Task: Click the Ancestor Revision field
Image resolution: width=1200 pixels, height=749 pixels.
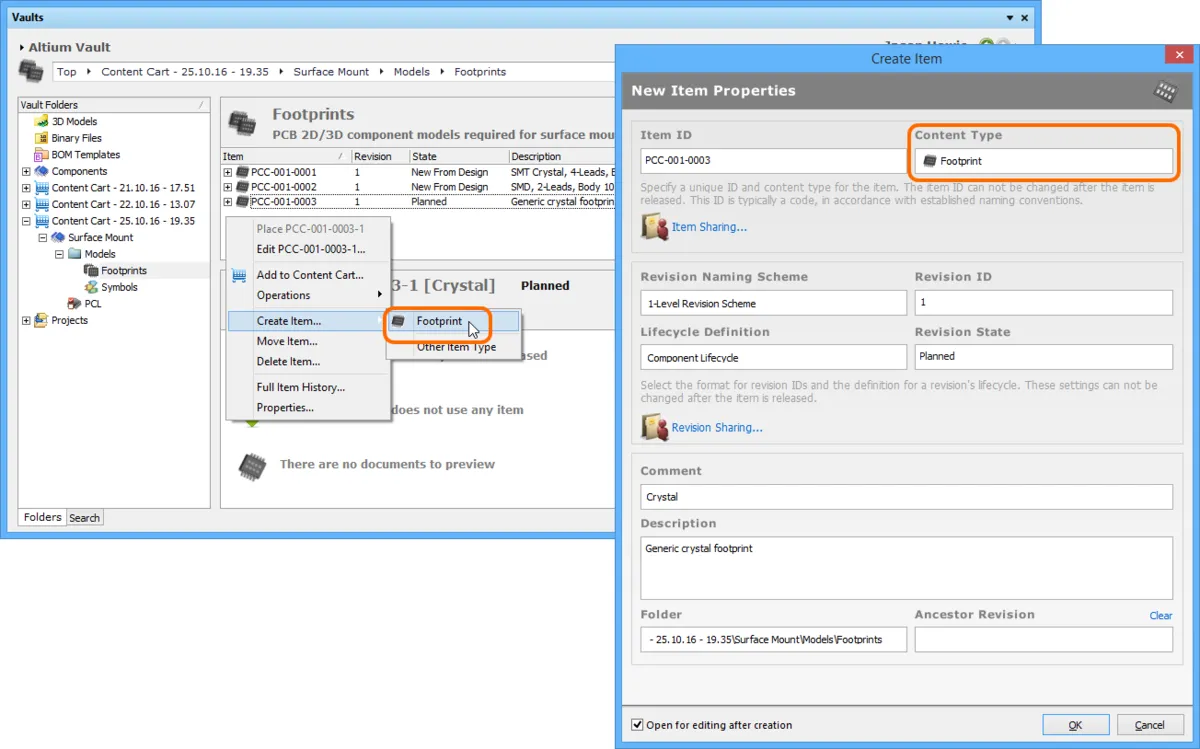Action: click(x=1043, y=640)
